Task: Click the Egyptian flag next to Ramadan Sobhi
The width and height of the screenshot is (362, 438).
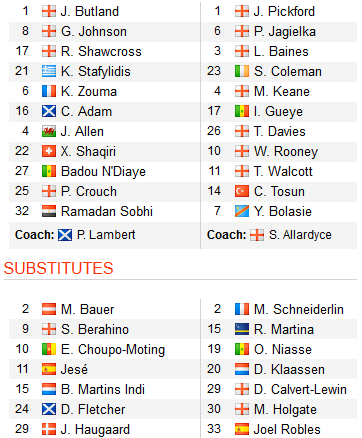Action: coord(49,211)
